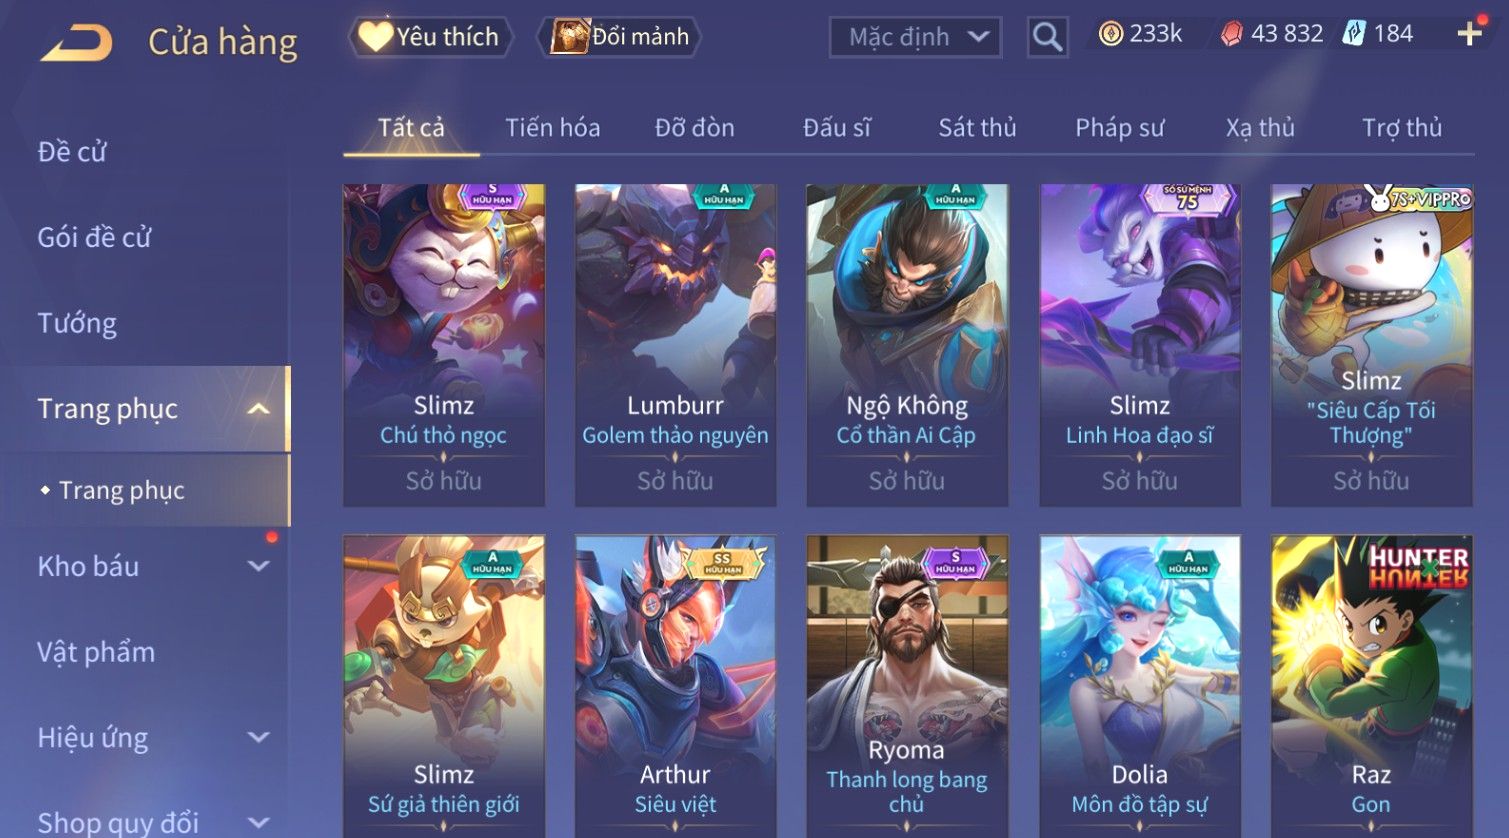
Task: Open Đổi mảnh fragment exchange button
Action: 619,37
